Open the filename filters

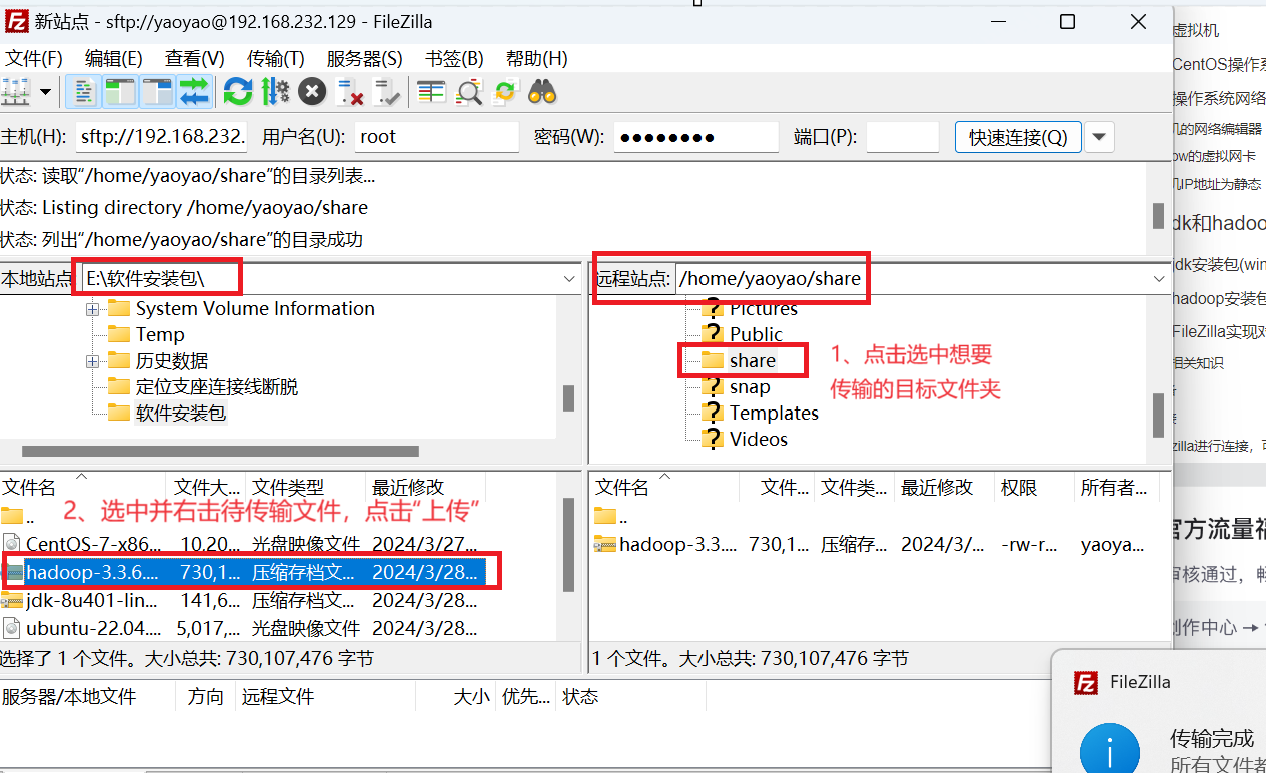tap(468, 91)
